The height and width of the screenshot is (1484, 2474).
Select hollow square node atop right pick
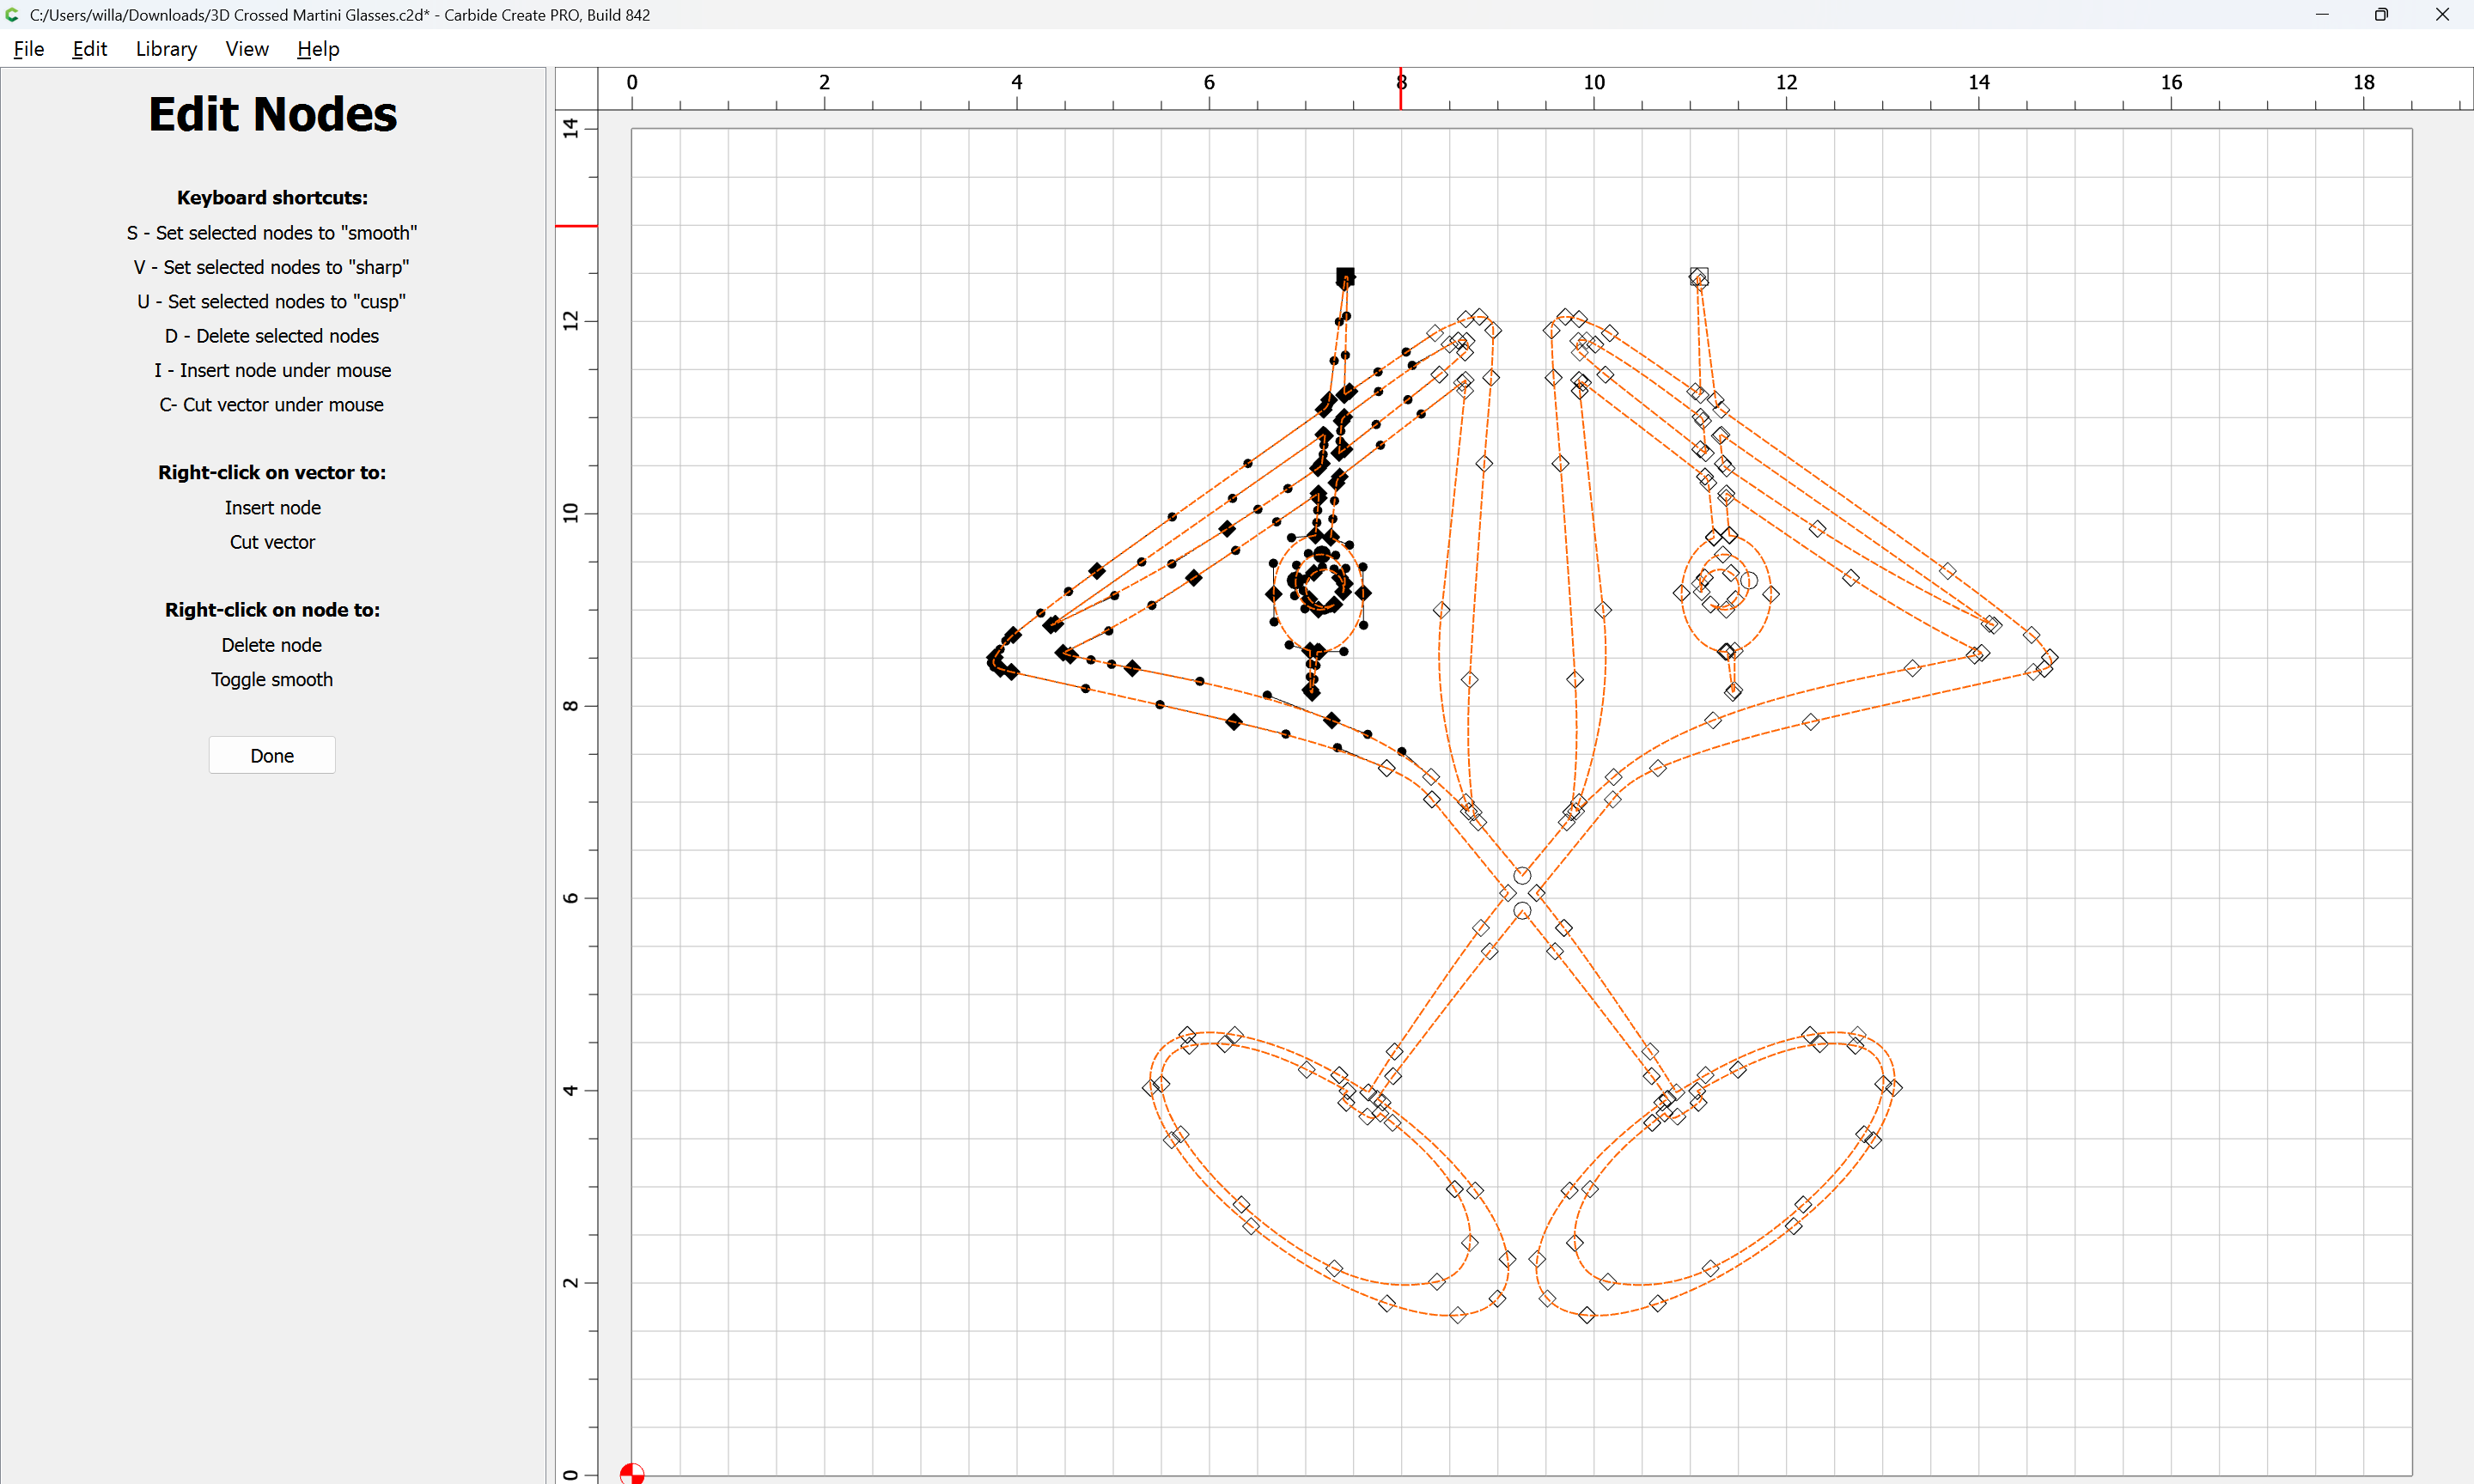click(1699, 275)
